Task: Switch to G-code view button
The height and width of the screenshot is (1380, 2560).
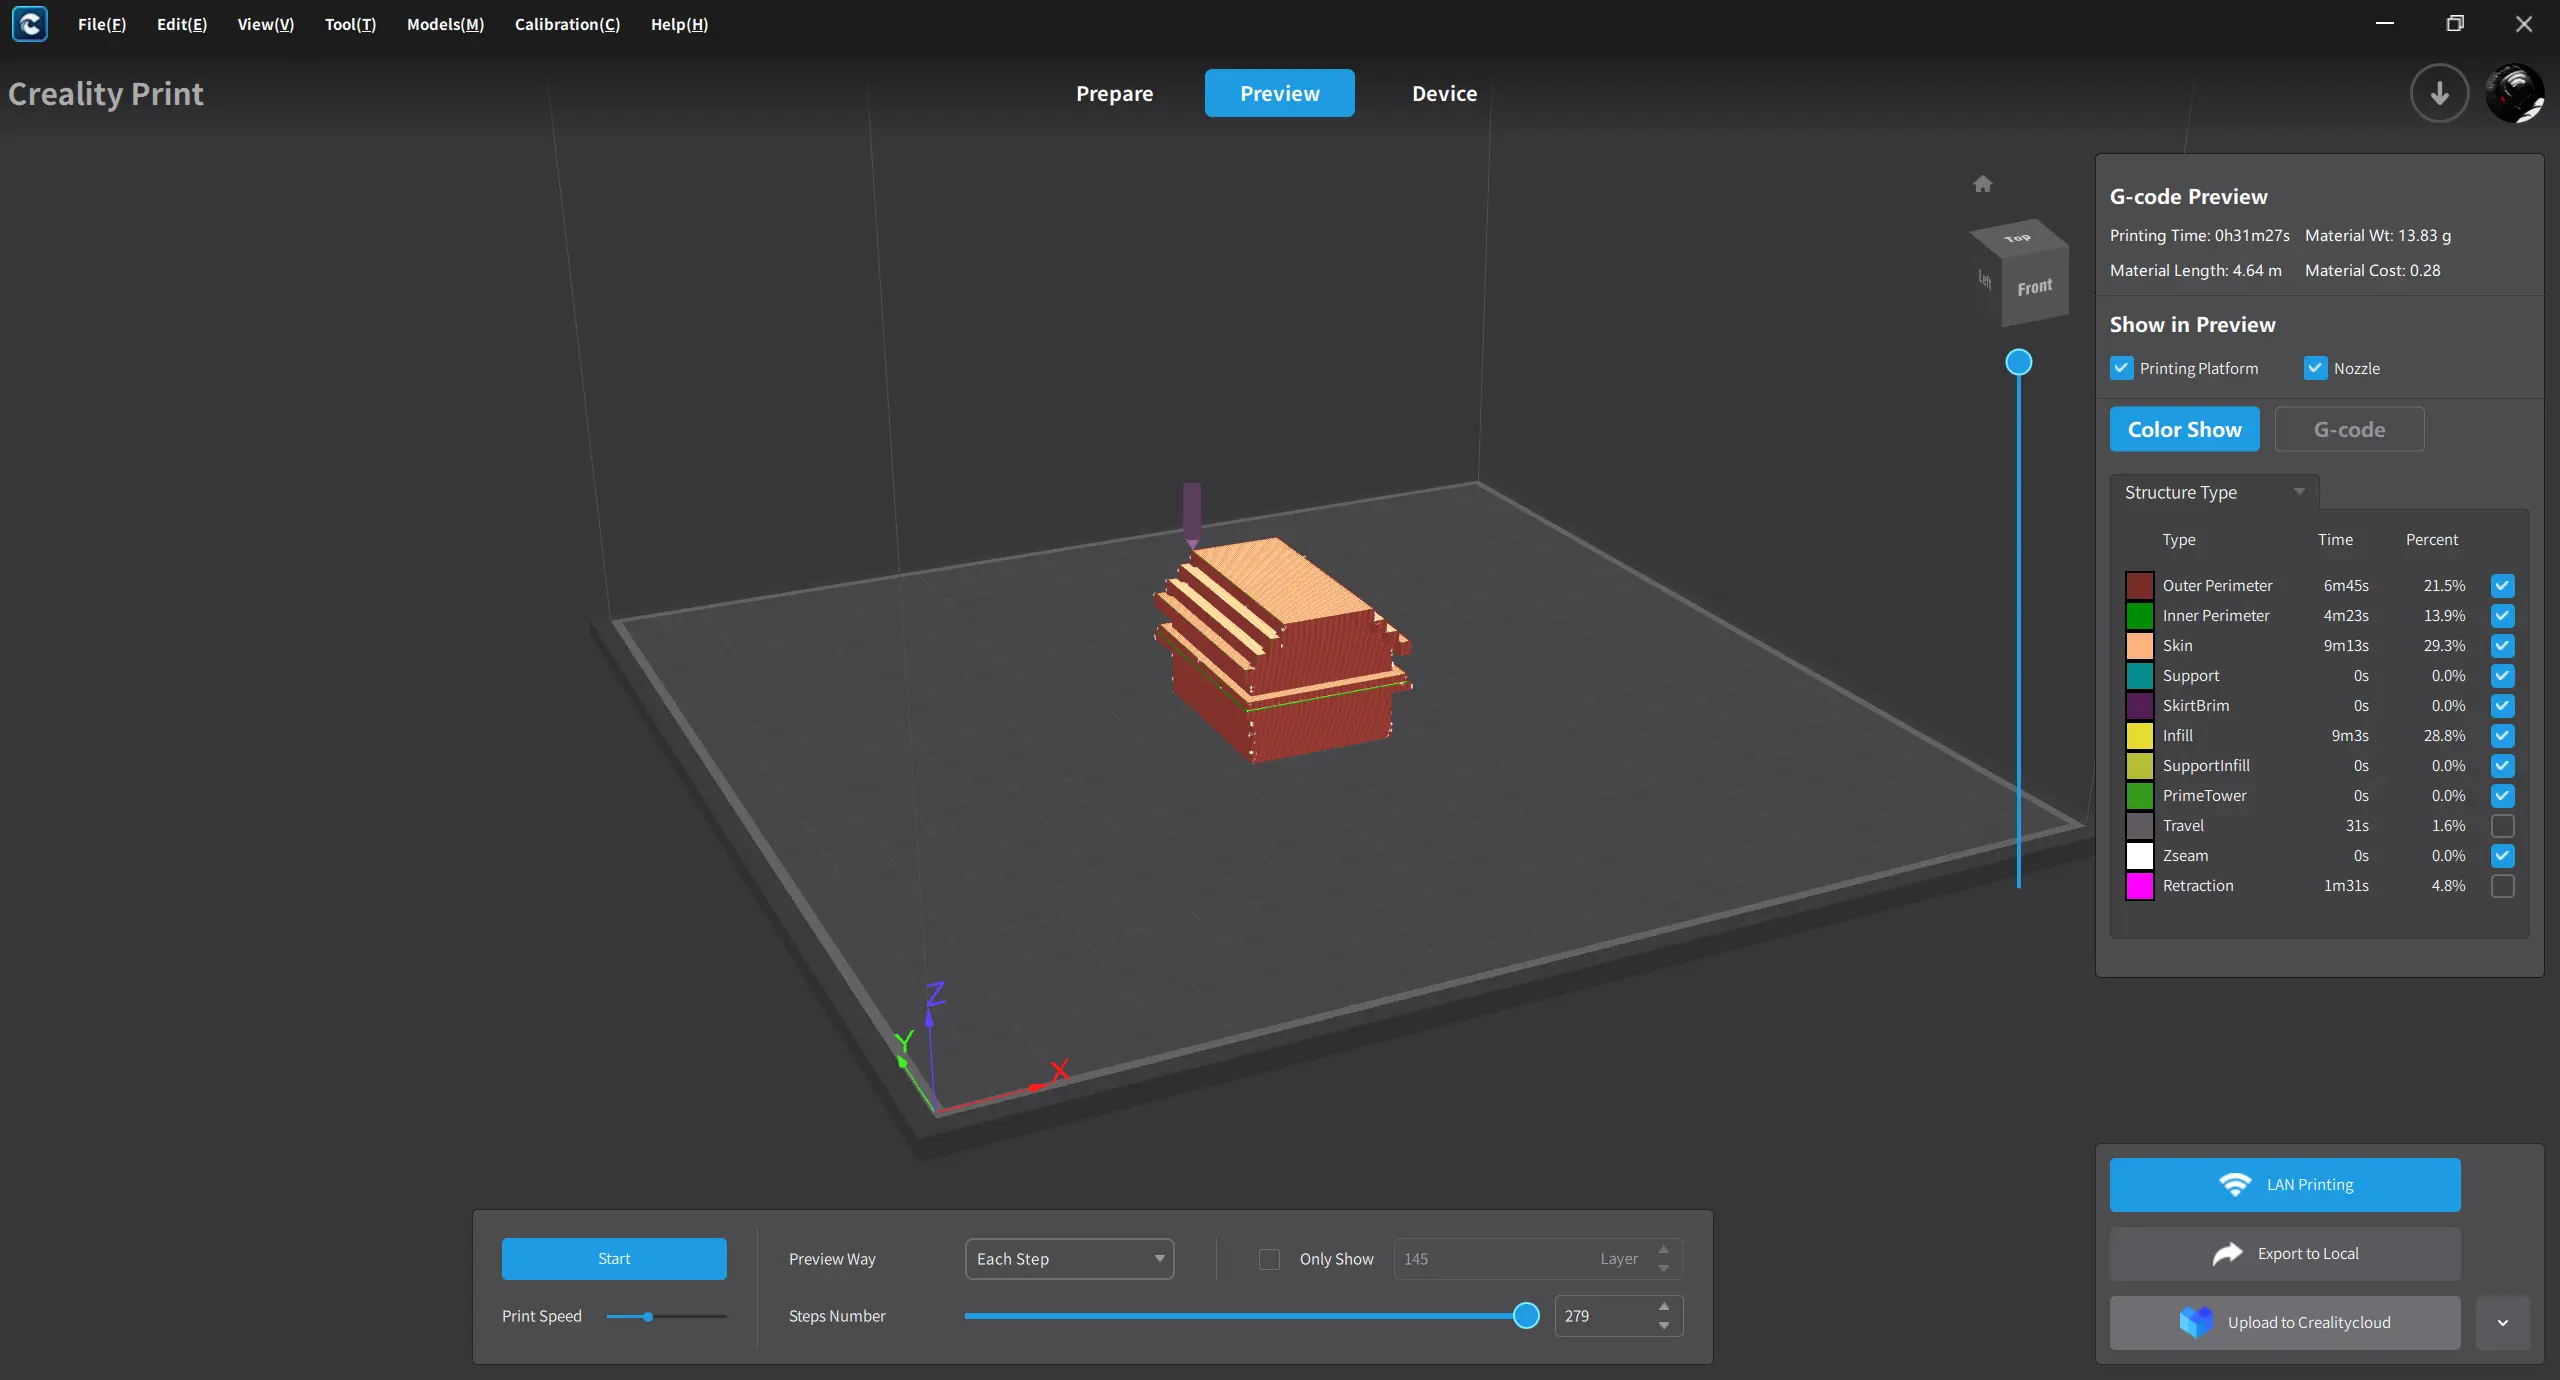Action: click(2349, 429)
